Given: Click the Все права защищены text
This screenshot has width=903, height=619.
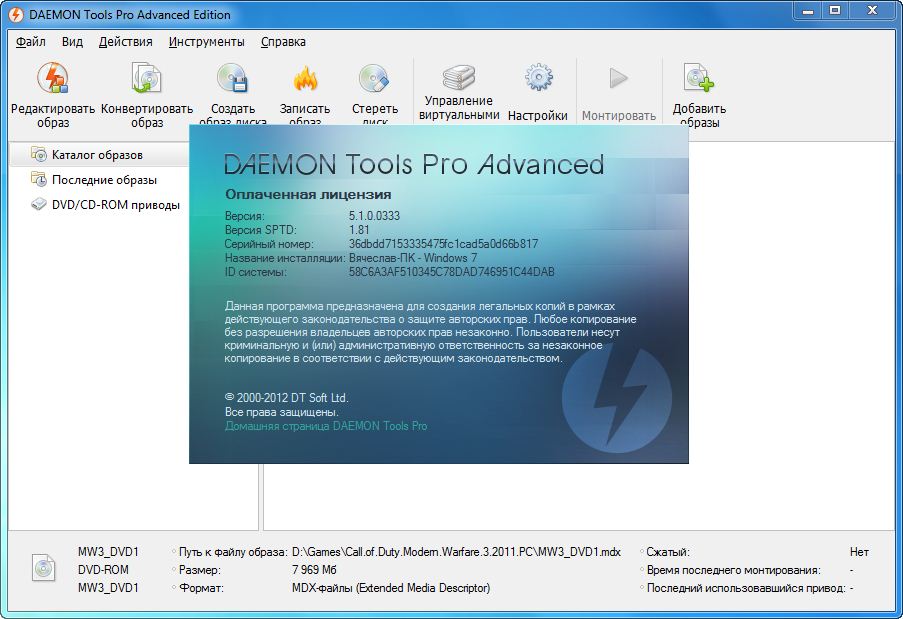Looking at the screenshot, I should [x=282, y=412].
